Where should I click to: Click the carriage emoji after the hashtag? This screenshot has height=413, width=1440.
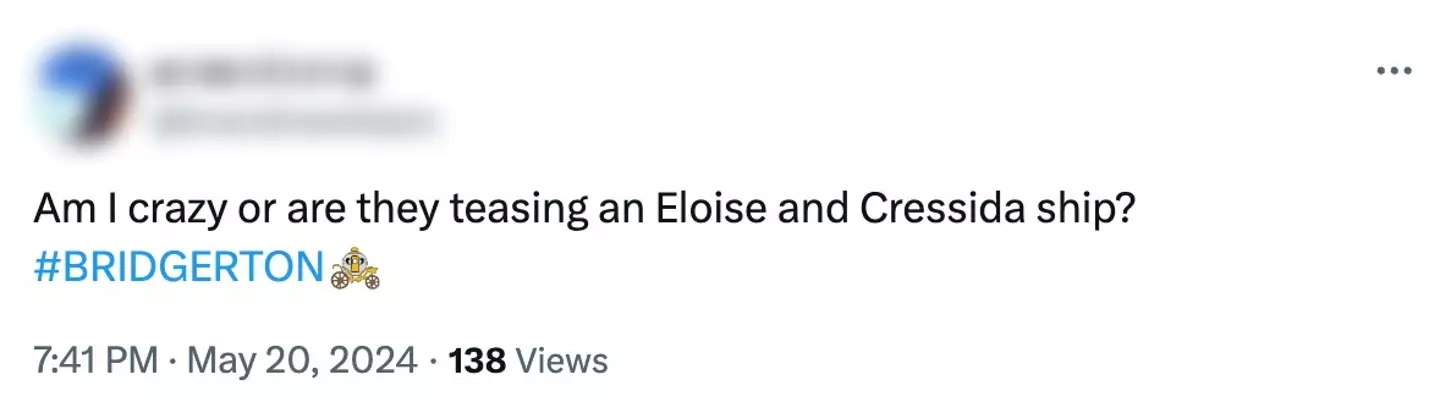(356, 270)
